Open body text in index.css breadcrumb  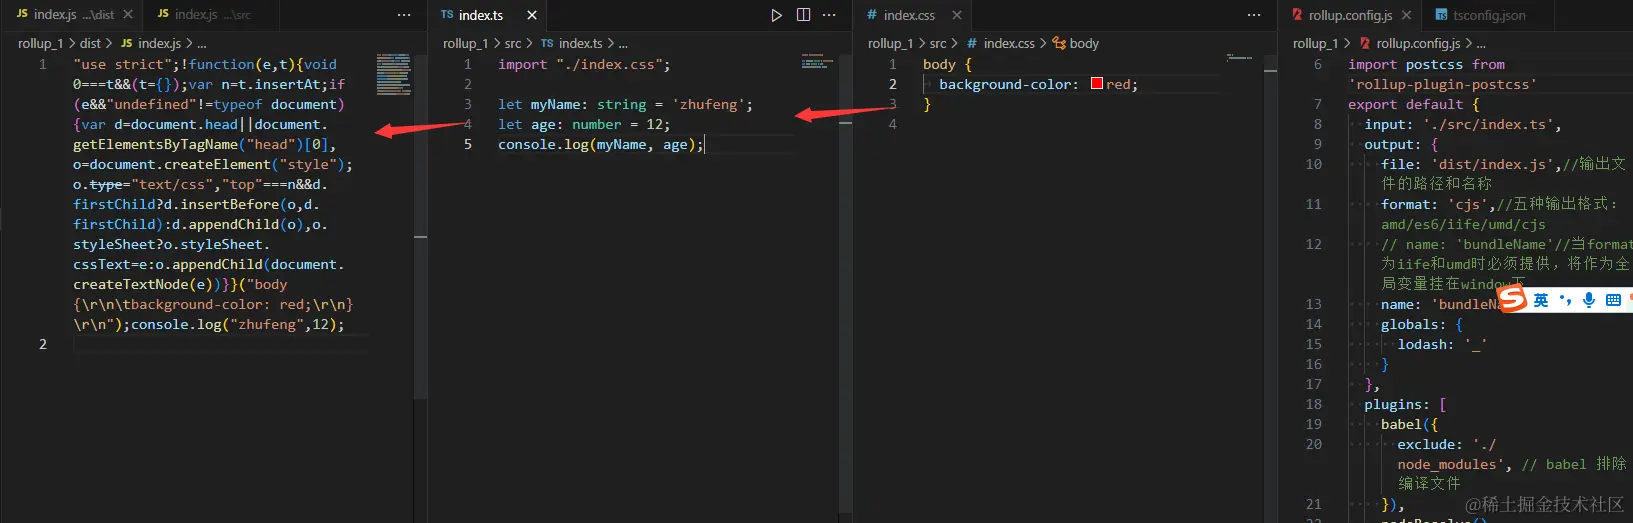[1084, 43]
